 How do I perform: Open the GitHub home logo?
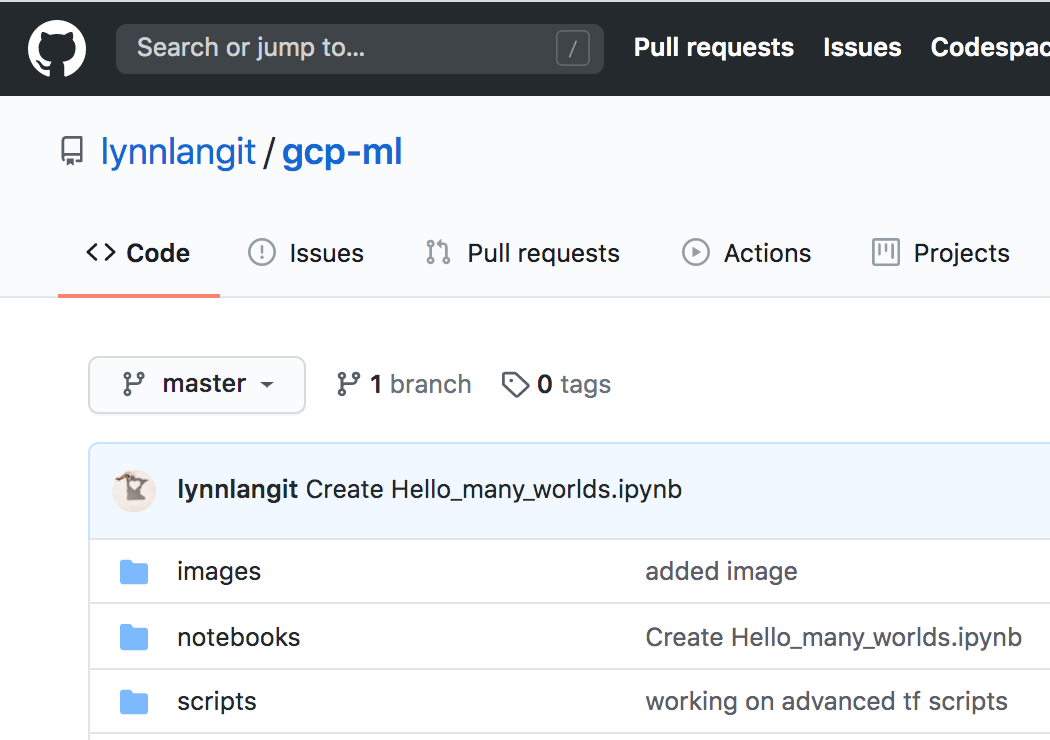(57, 48)
